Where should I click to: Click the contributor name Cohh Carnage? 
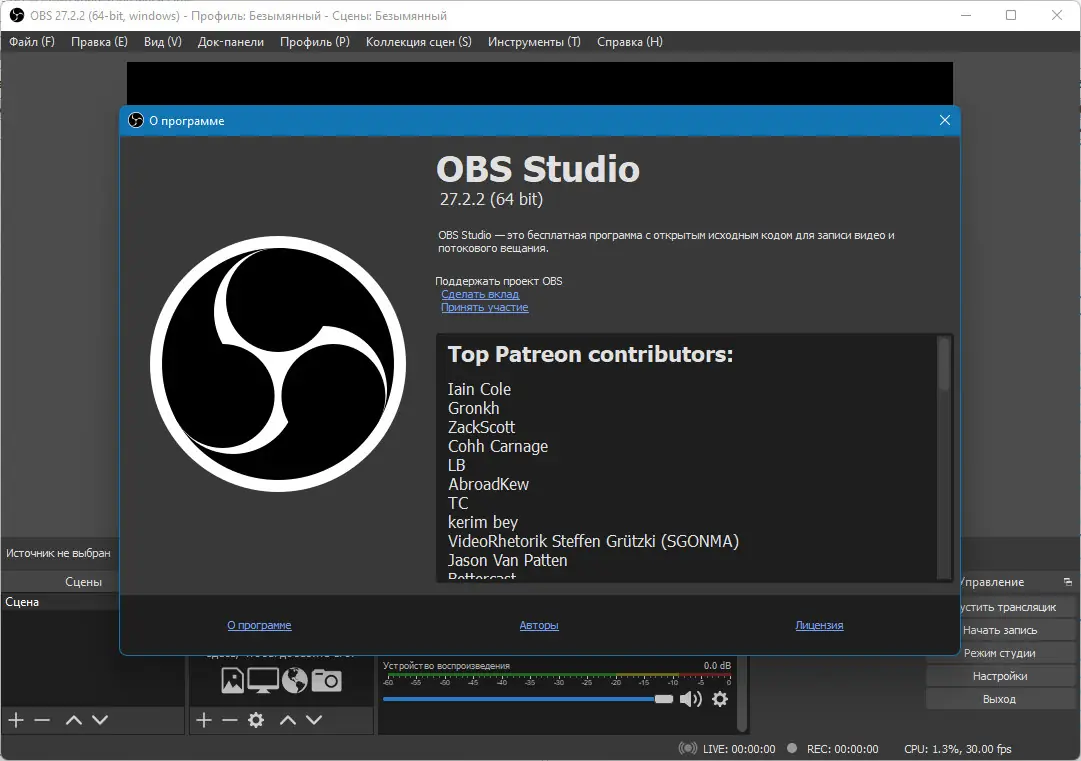(x=498, y=447)
